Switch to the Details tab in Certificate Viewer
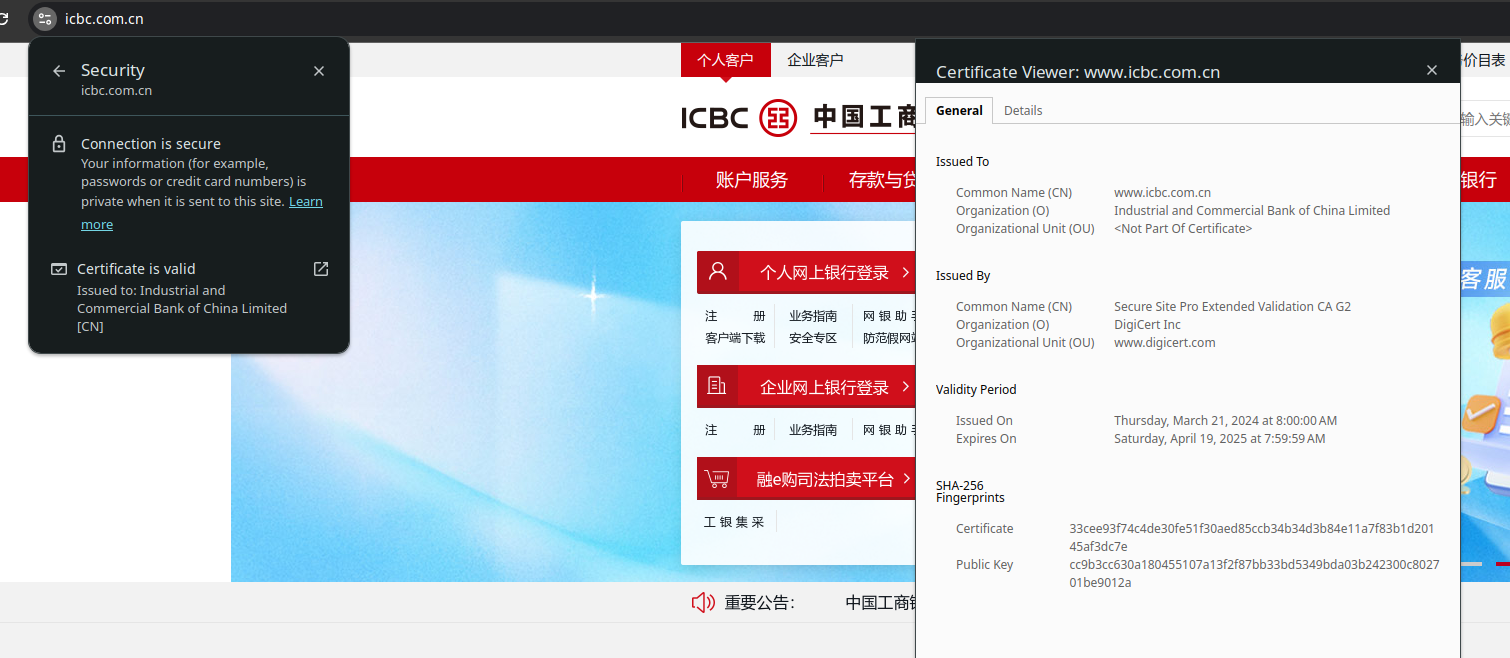 (1023, 111)
